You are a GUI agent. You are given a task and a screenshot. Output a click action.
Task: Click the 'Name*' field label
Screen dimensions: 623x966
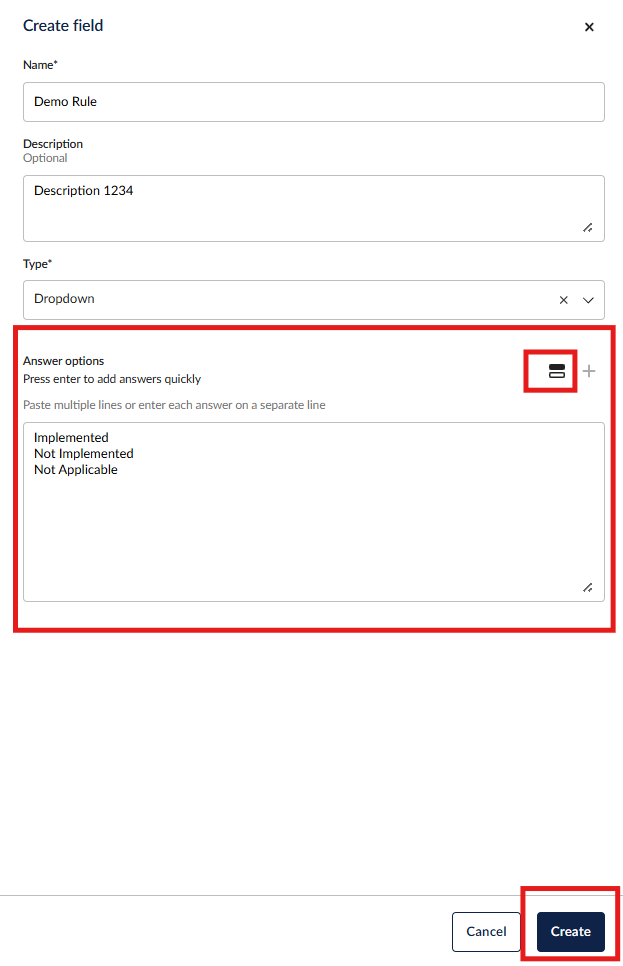(40, 65)
